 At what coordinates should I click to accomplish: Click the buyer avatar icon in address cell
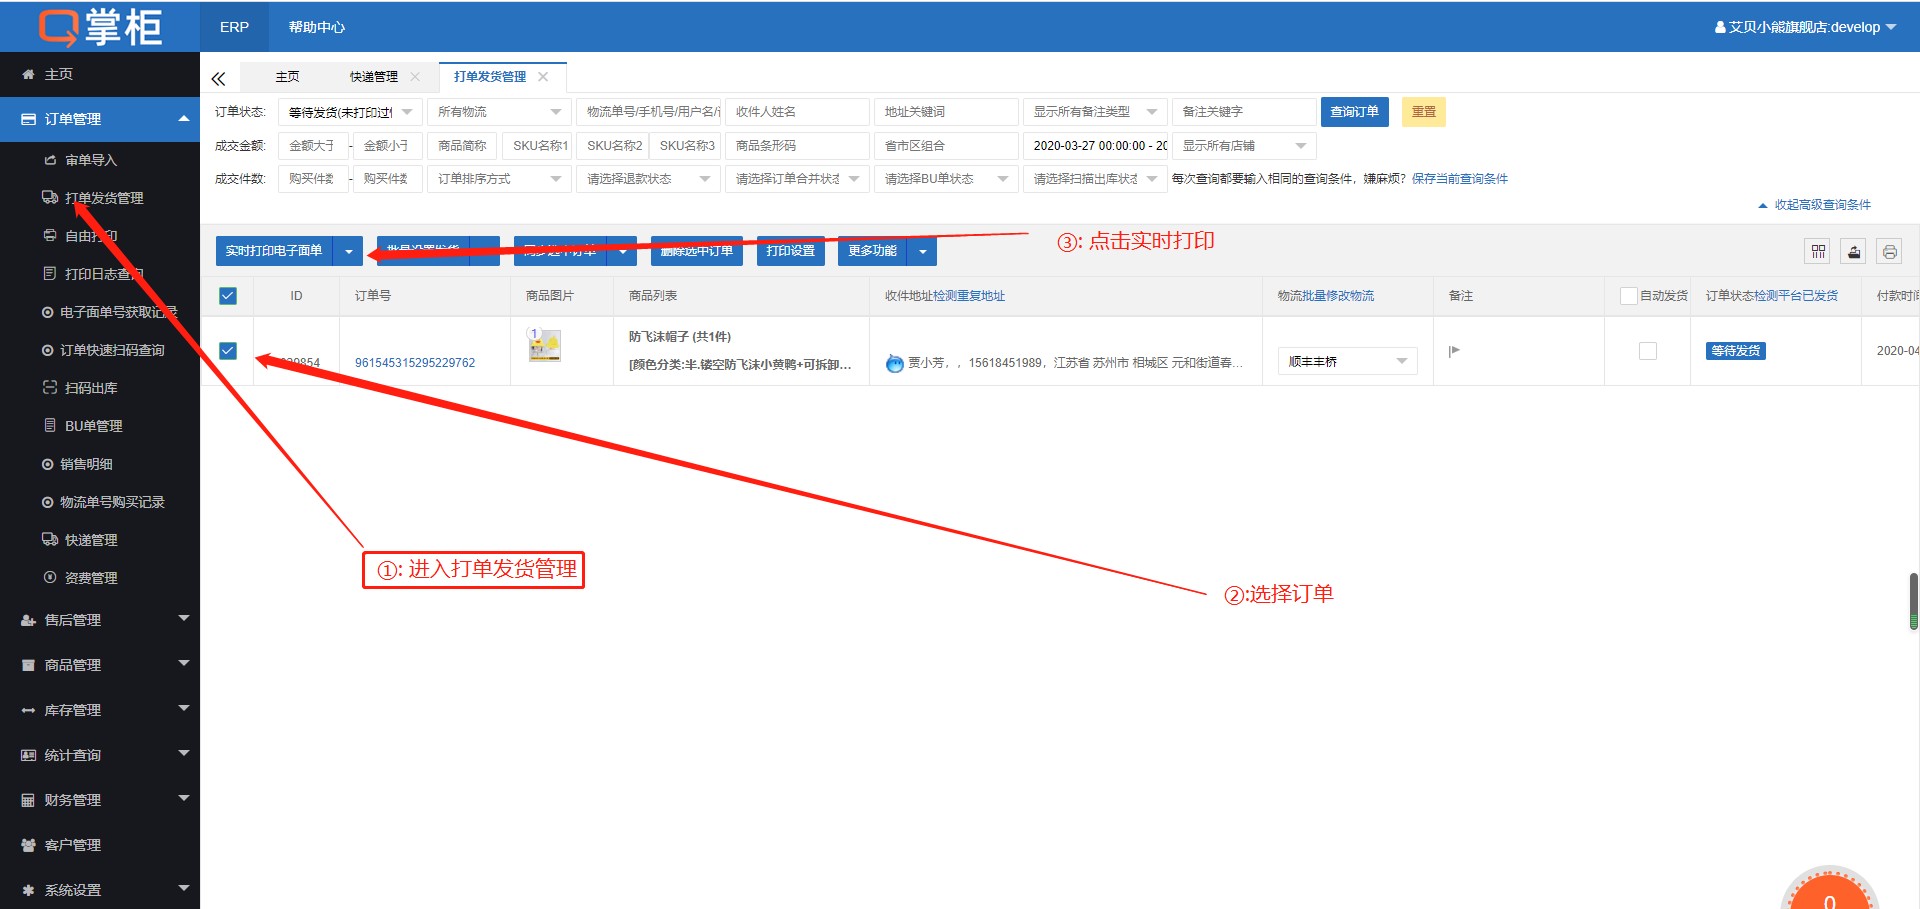(895, 364)
